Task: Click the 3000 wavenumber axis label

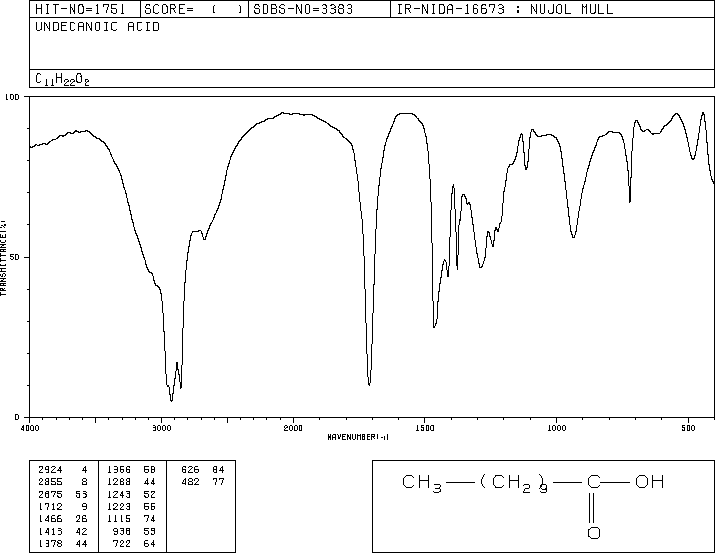Action: click(x=161, y=428)
